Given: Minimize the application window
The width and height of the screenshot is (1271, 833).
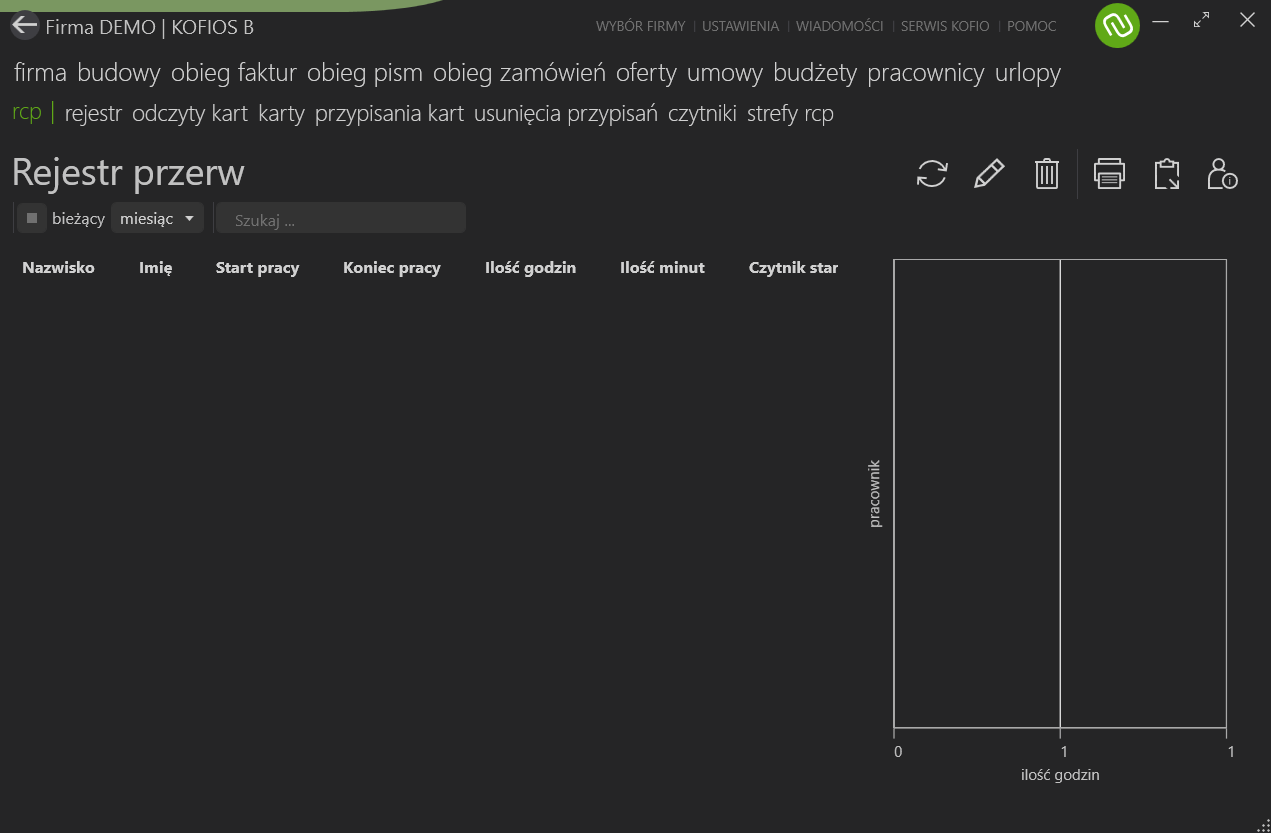Looking at the screenshot, I should tap(1161, 20).
